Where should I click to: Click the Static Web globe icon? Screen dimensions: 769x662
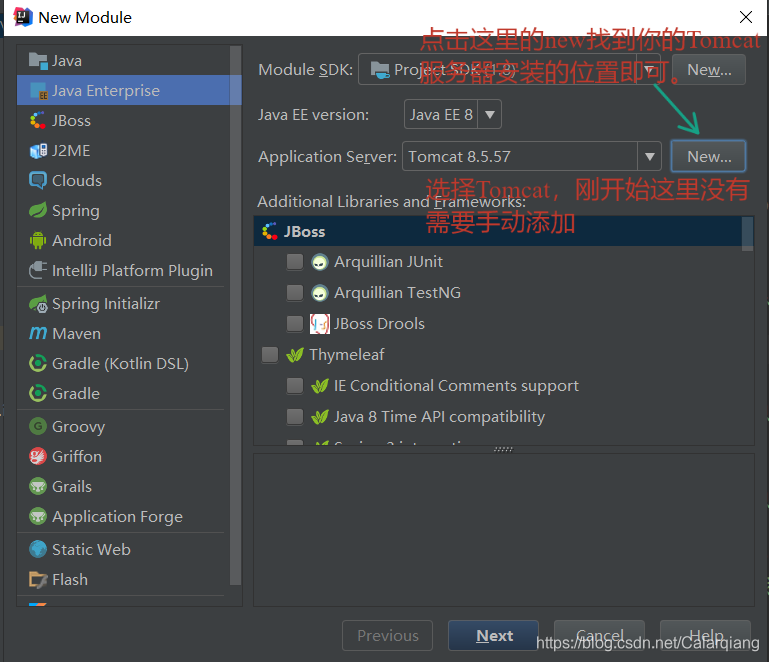point(38,550)
